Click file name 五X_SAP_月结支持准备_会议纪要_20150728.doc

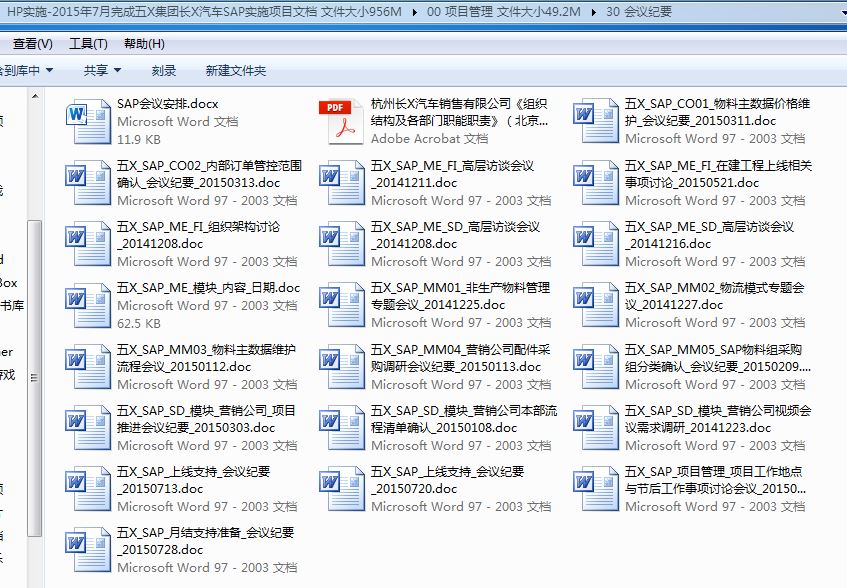pos(205,541)
